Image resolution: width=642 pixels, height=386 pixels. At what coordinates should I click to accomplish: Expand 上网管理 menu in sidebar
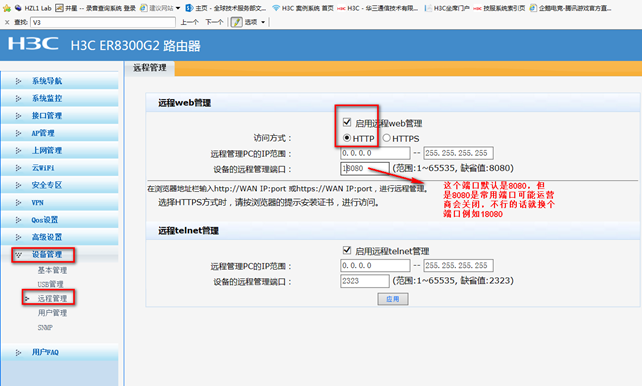(x=60, y=150)
